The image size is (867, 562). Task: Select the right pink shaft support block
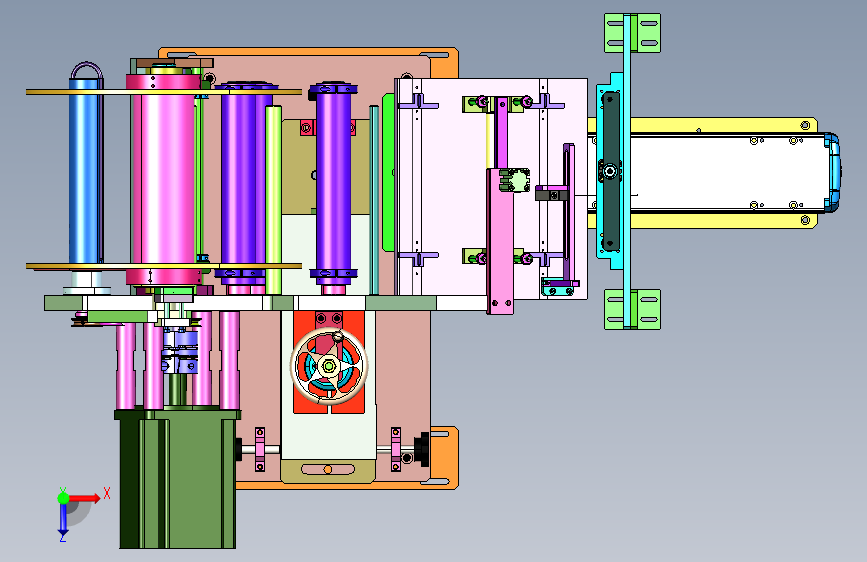tap(396, 449)
